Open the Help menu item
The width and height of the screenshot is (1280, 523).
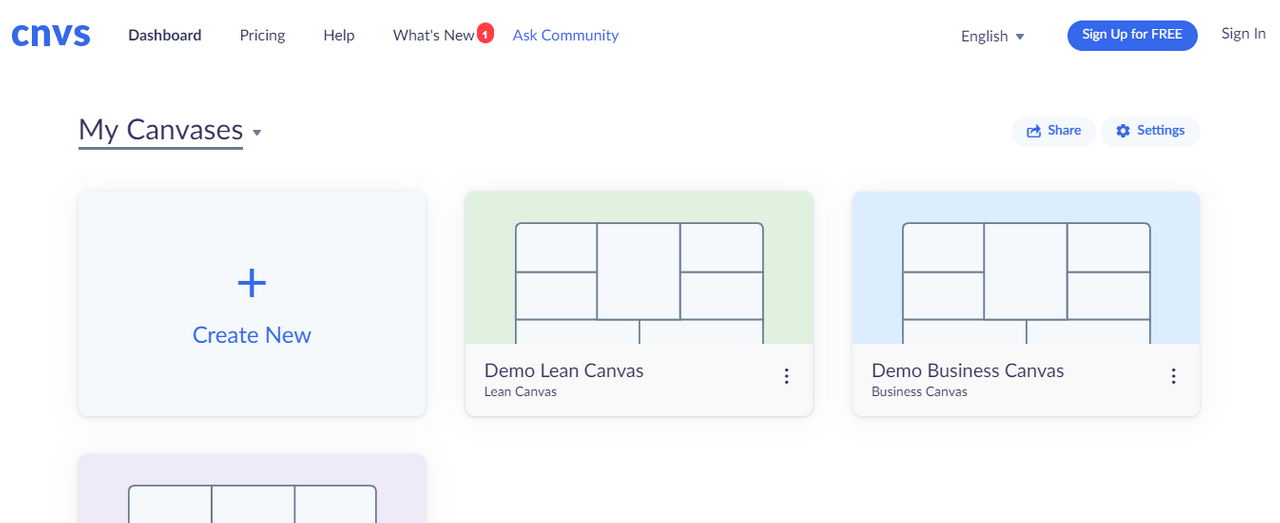point(339,35)
